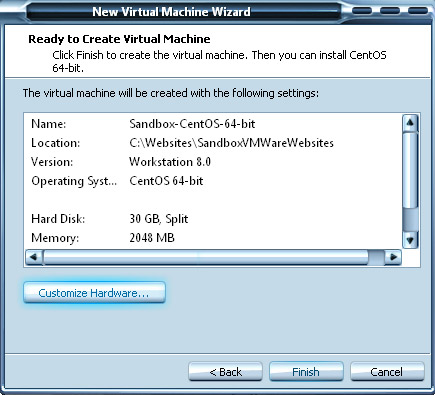Select the Name row Sandbox-CentOS-64-bit
The width and height of the screenshot is (435, 395).
[213, 124]
